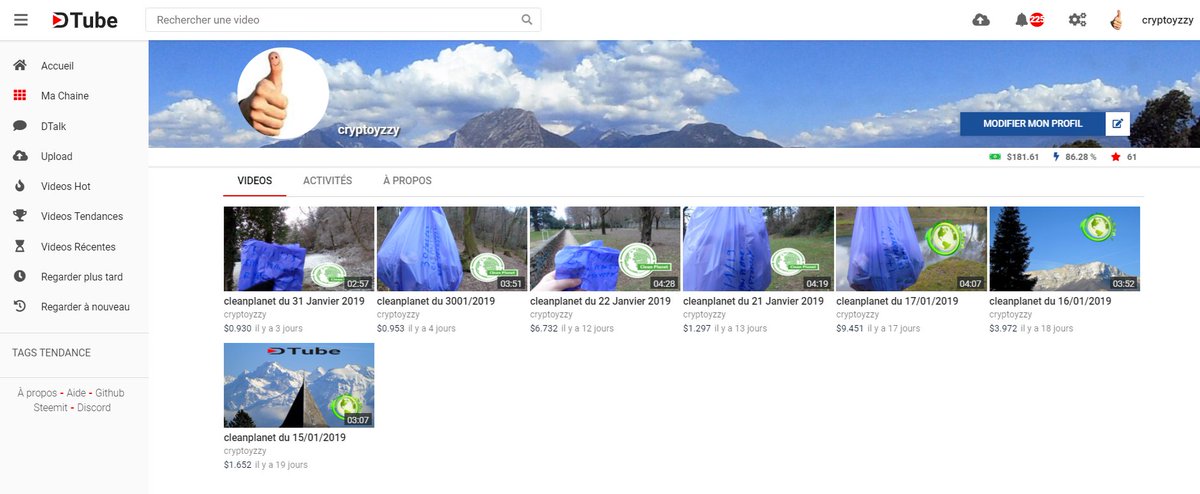Click the 86.28 % voting power value
Screen dimensions: 1200x494
1081,157
